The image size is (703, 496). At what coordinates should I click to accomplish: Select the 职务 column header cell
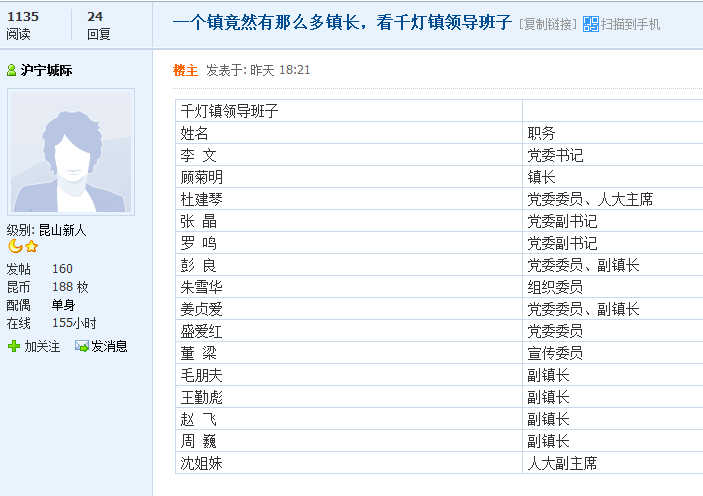pyautogui.click(x=541, y=133)
